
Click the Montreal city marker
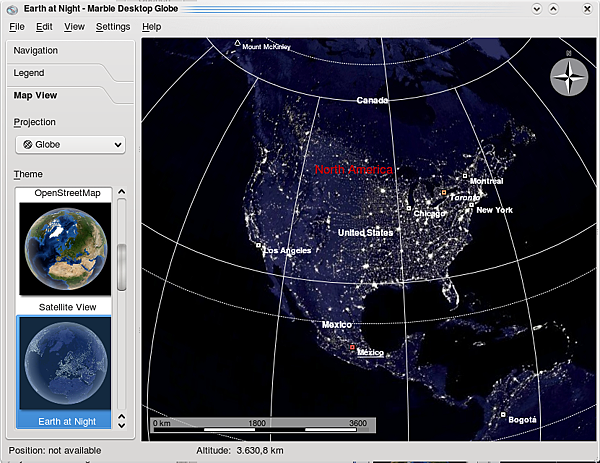(x=465, y=176)
